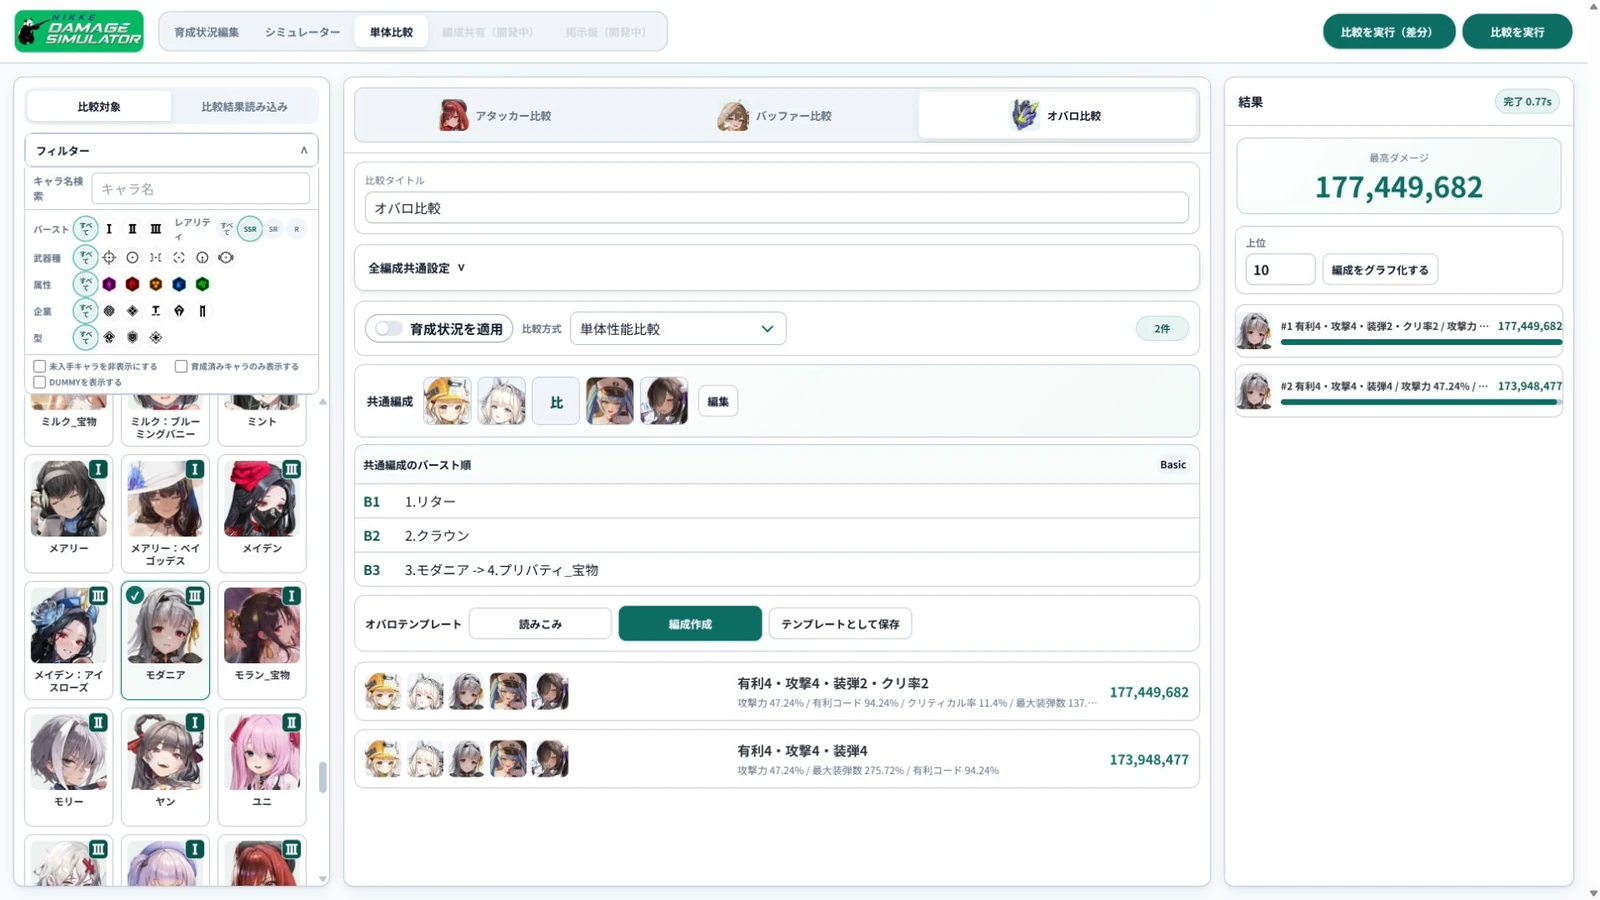
Task: Select すべて in the レアリティ row
Action: 227,229
